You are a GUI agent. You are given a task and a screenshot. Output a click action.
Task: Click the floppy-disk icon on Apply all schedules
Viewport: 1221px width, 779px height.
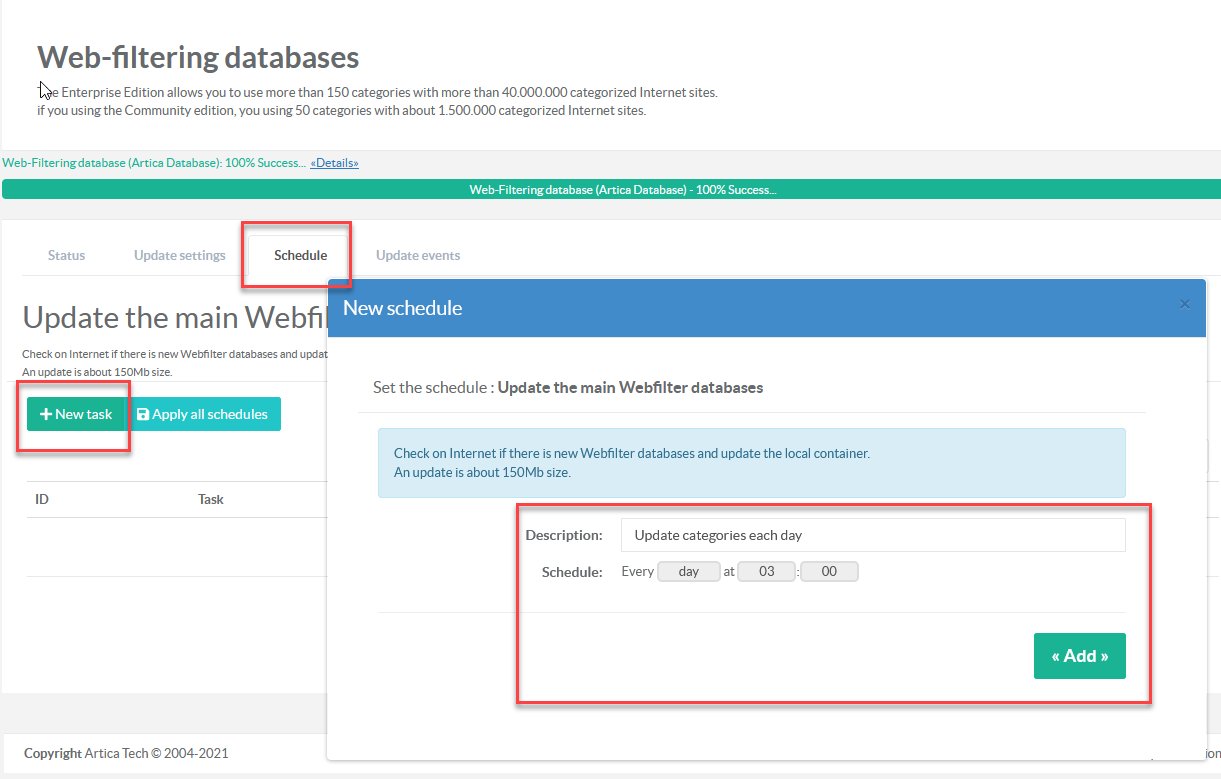click(x=143, y=414)
